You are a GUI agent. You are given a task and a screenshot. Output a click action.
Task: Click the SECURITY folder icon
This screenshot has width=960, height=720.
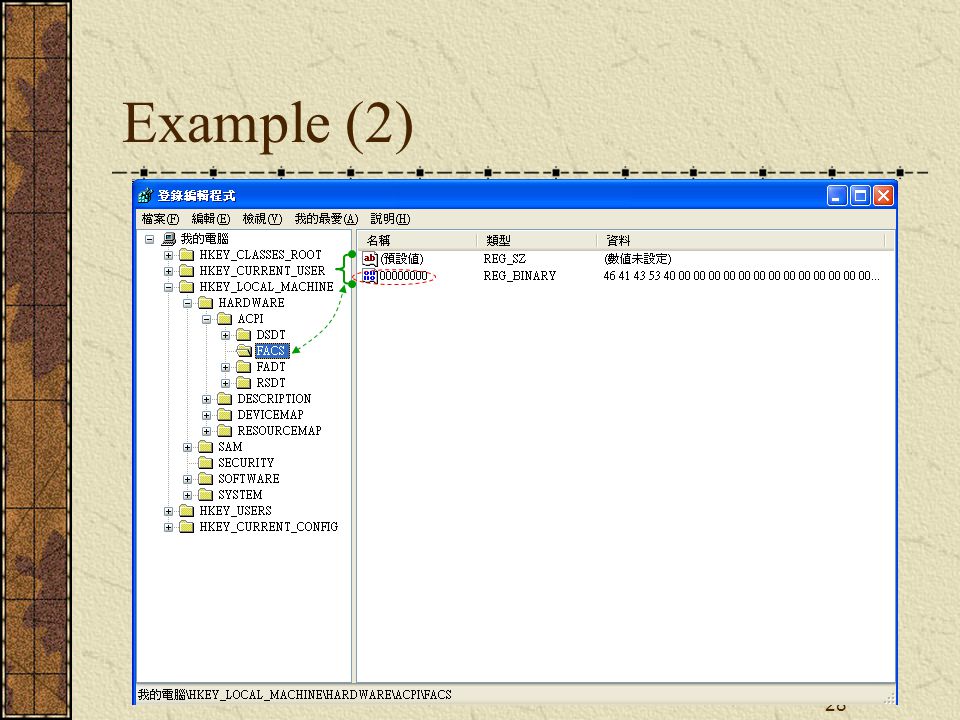coord(206,462)
